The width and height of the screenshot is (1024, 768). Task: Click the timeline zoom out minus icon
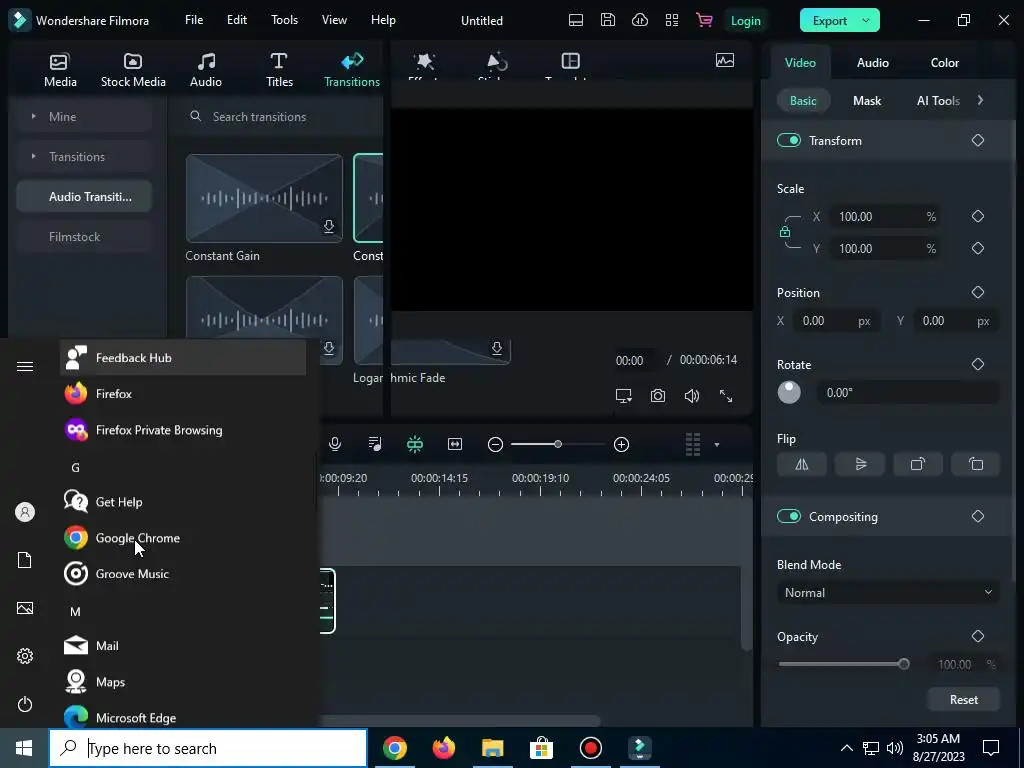pyautogui.click(x=495, y=444)
